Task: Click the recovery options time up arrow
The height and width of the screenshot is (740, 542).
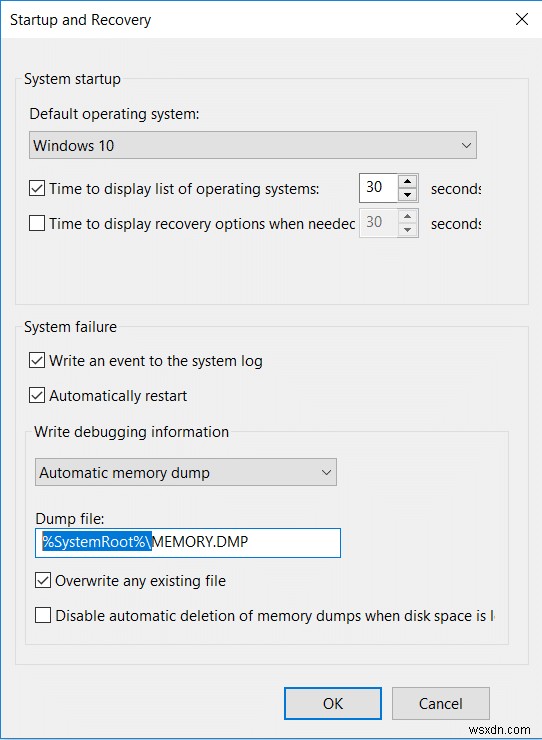Action: [407, 216]
